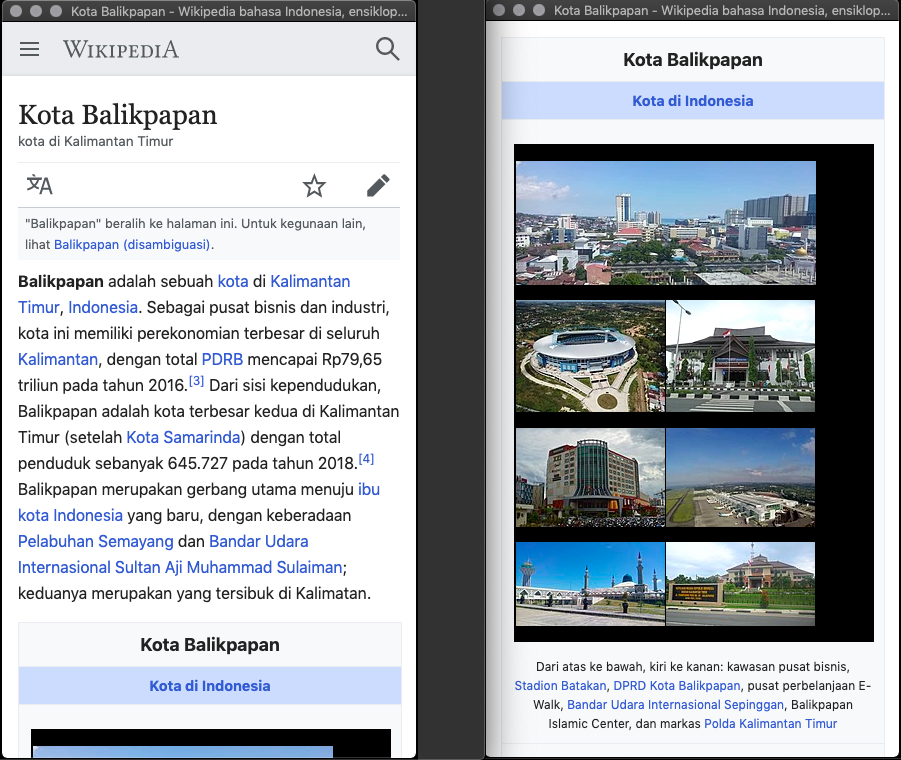The image size is (901, 760).
Task: Open the language translation icon
Action: (40, 185)
